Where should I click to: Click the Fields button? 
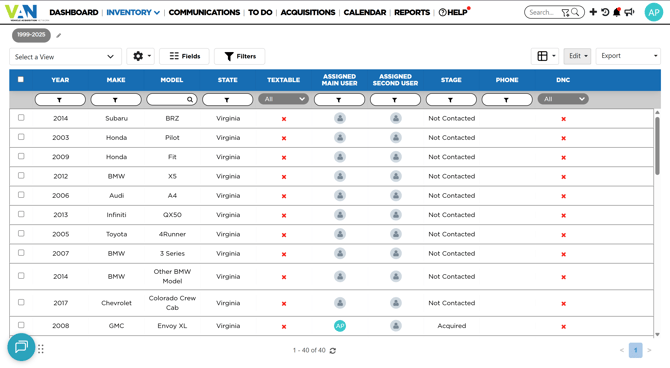tap(185, 56)
